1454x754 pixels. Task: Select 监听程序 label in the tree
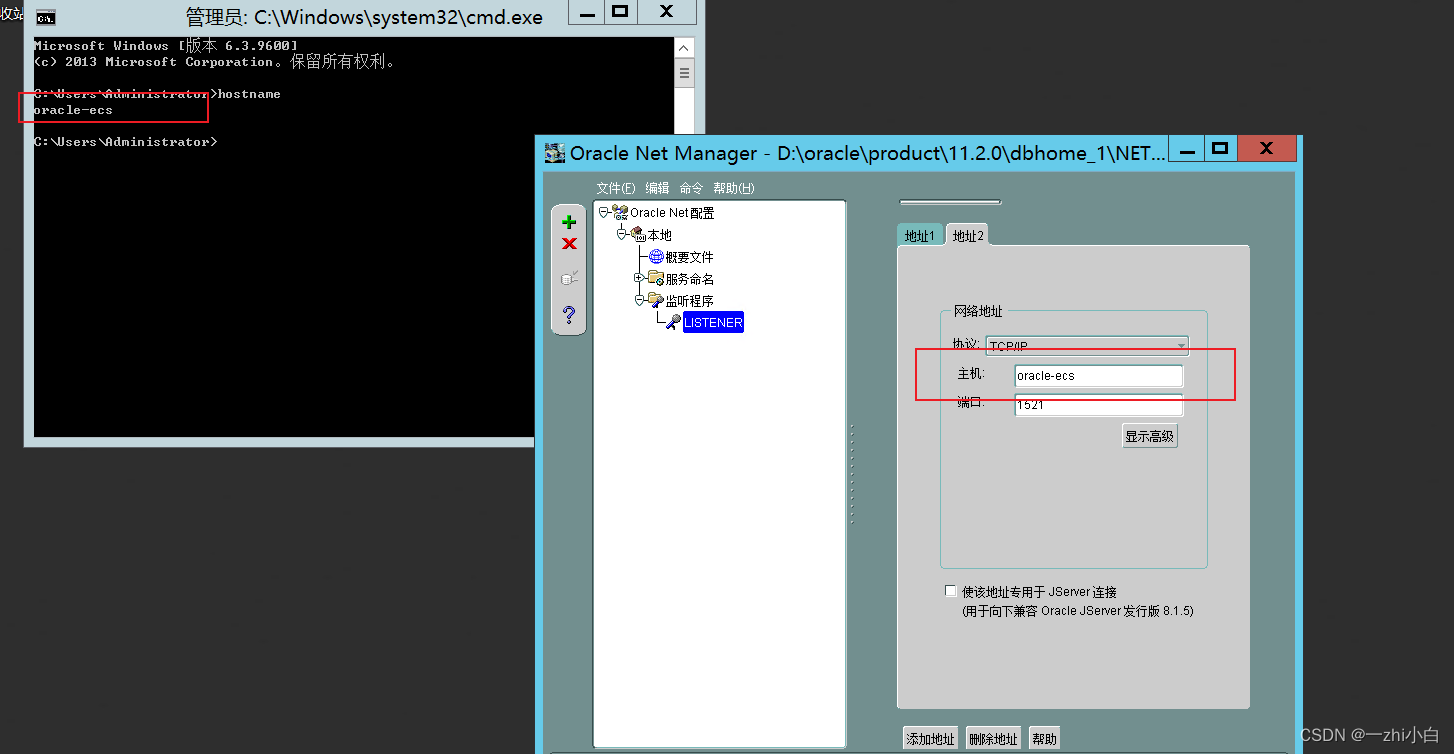click(x=690, y=301)
